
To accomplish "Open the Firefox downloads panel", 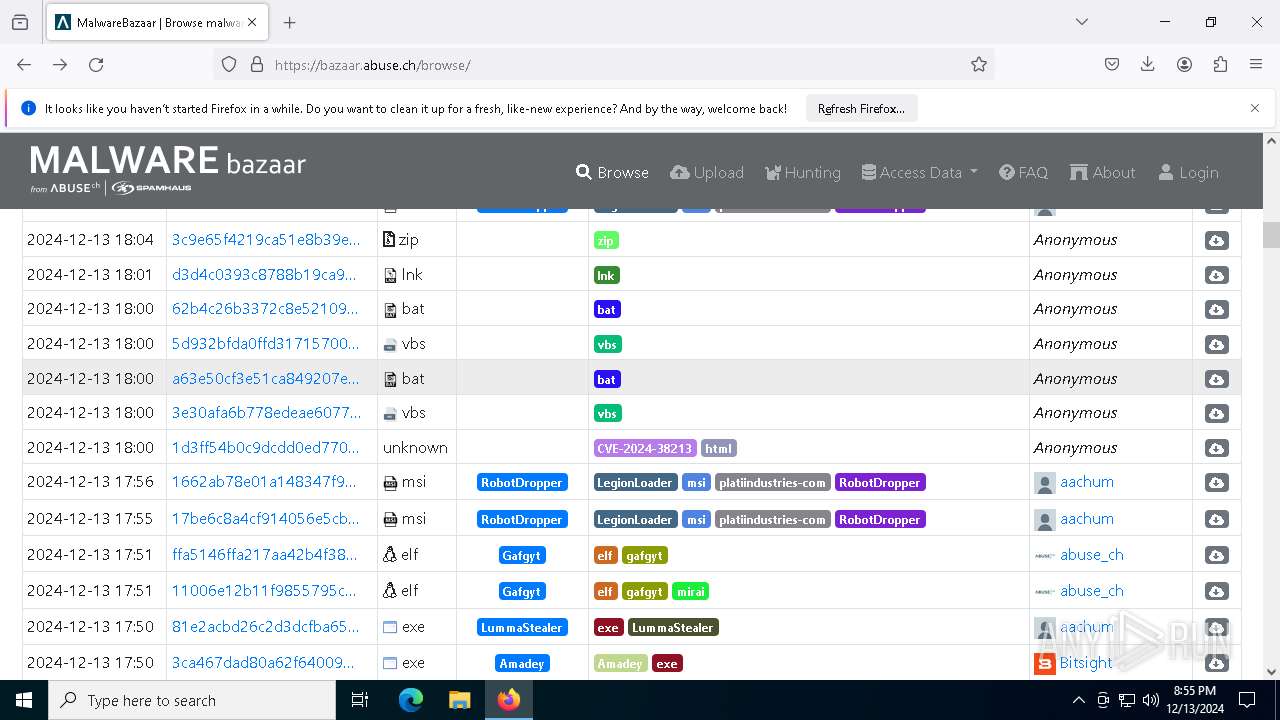I will [1148, 64].
